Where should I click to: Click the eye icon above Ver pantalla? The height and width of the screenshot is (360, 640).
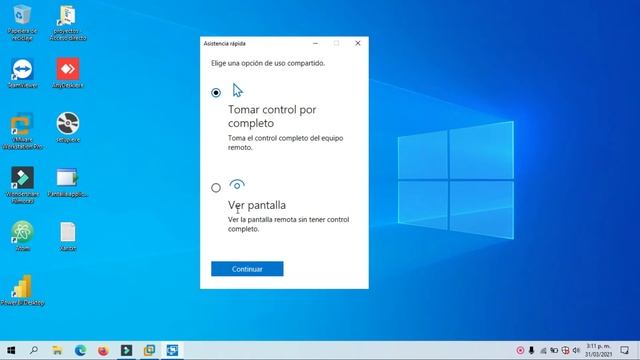[237, 185]
